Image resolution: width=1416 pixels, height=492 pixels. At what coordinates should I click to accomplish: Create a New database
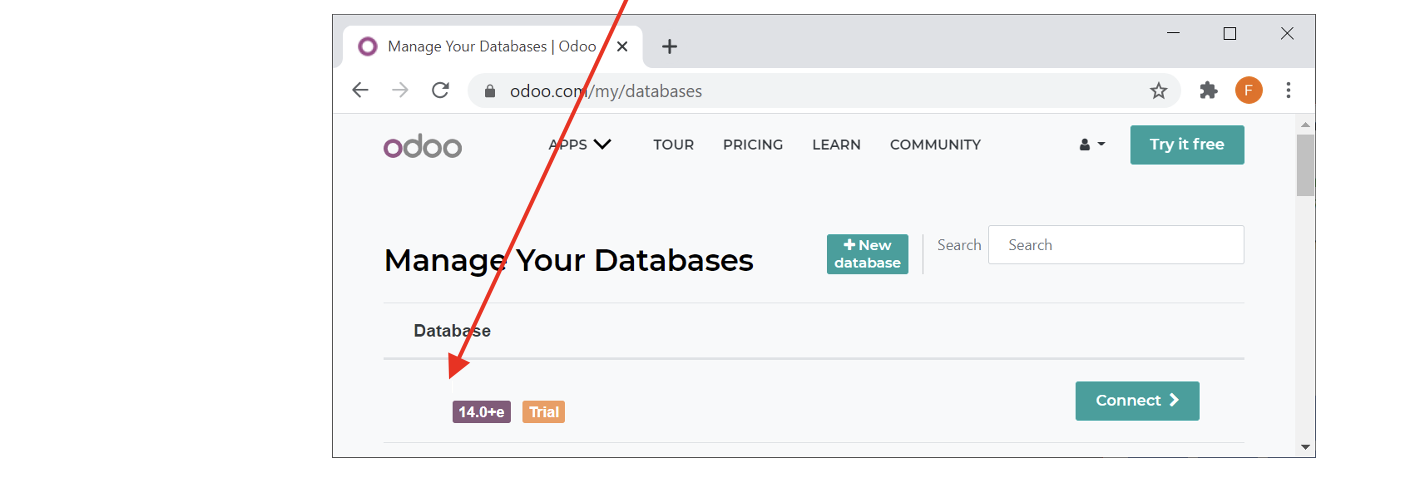click(867, 254)
